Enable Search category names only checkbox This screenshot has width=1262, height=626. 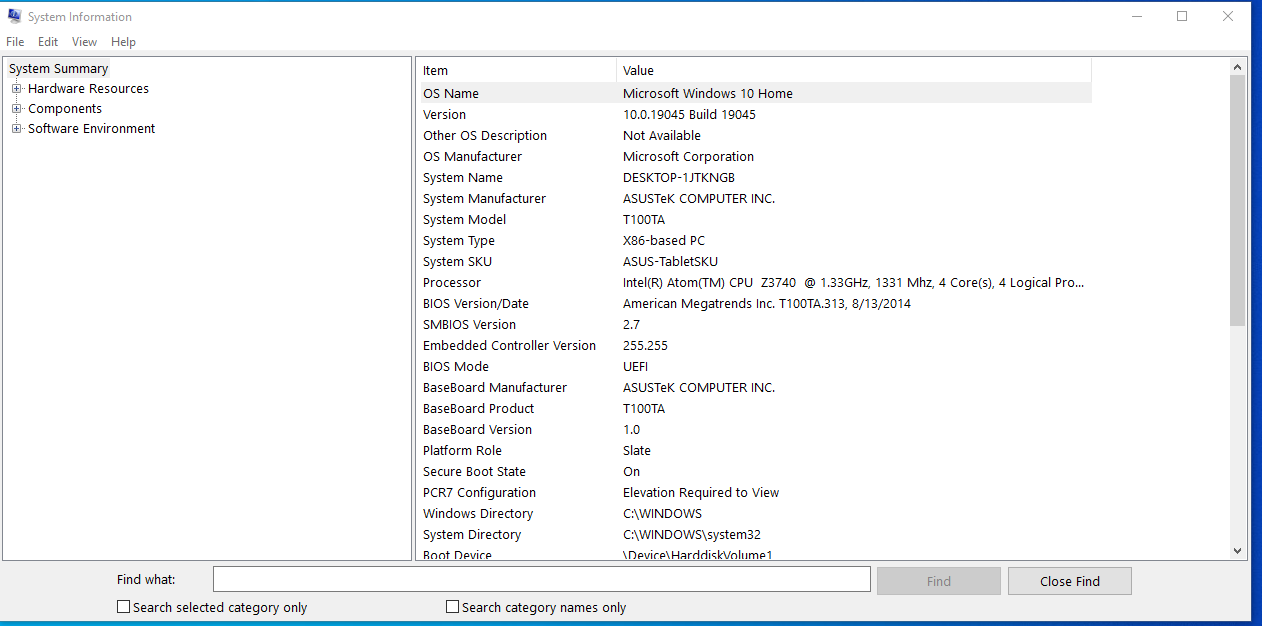(453, 607)
